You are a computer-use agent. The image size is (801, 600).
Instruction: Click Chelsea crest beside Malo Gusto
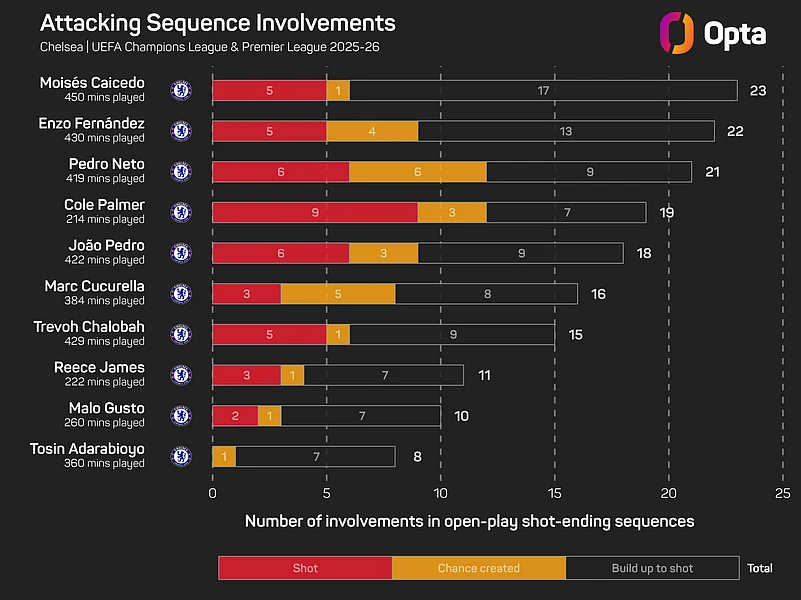[x=181, y=416]
